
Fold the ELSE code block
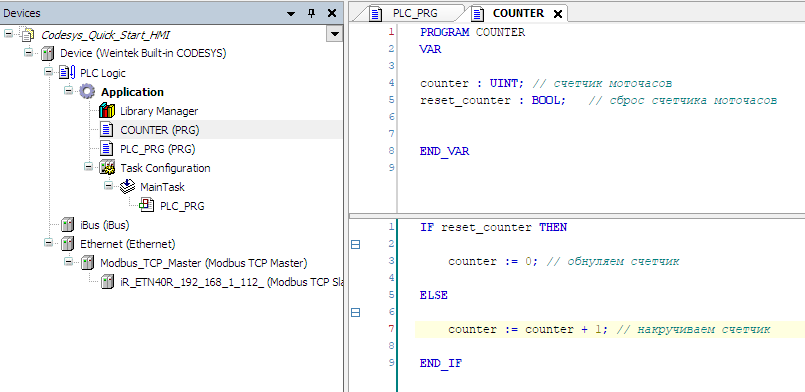click(x=355, y=312)
